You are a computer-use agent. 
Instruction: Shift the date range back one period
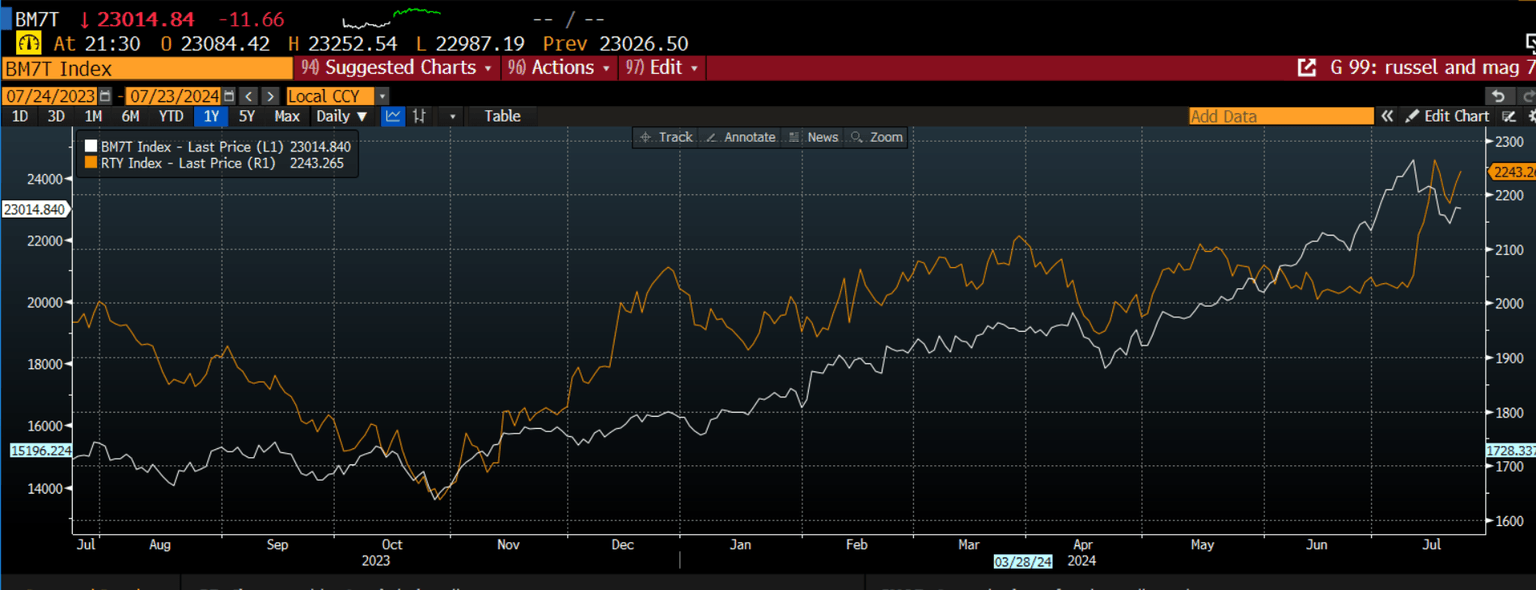coord(249,96)
